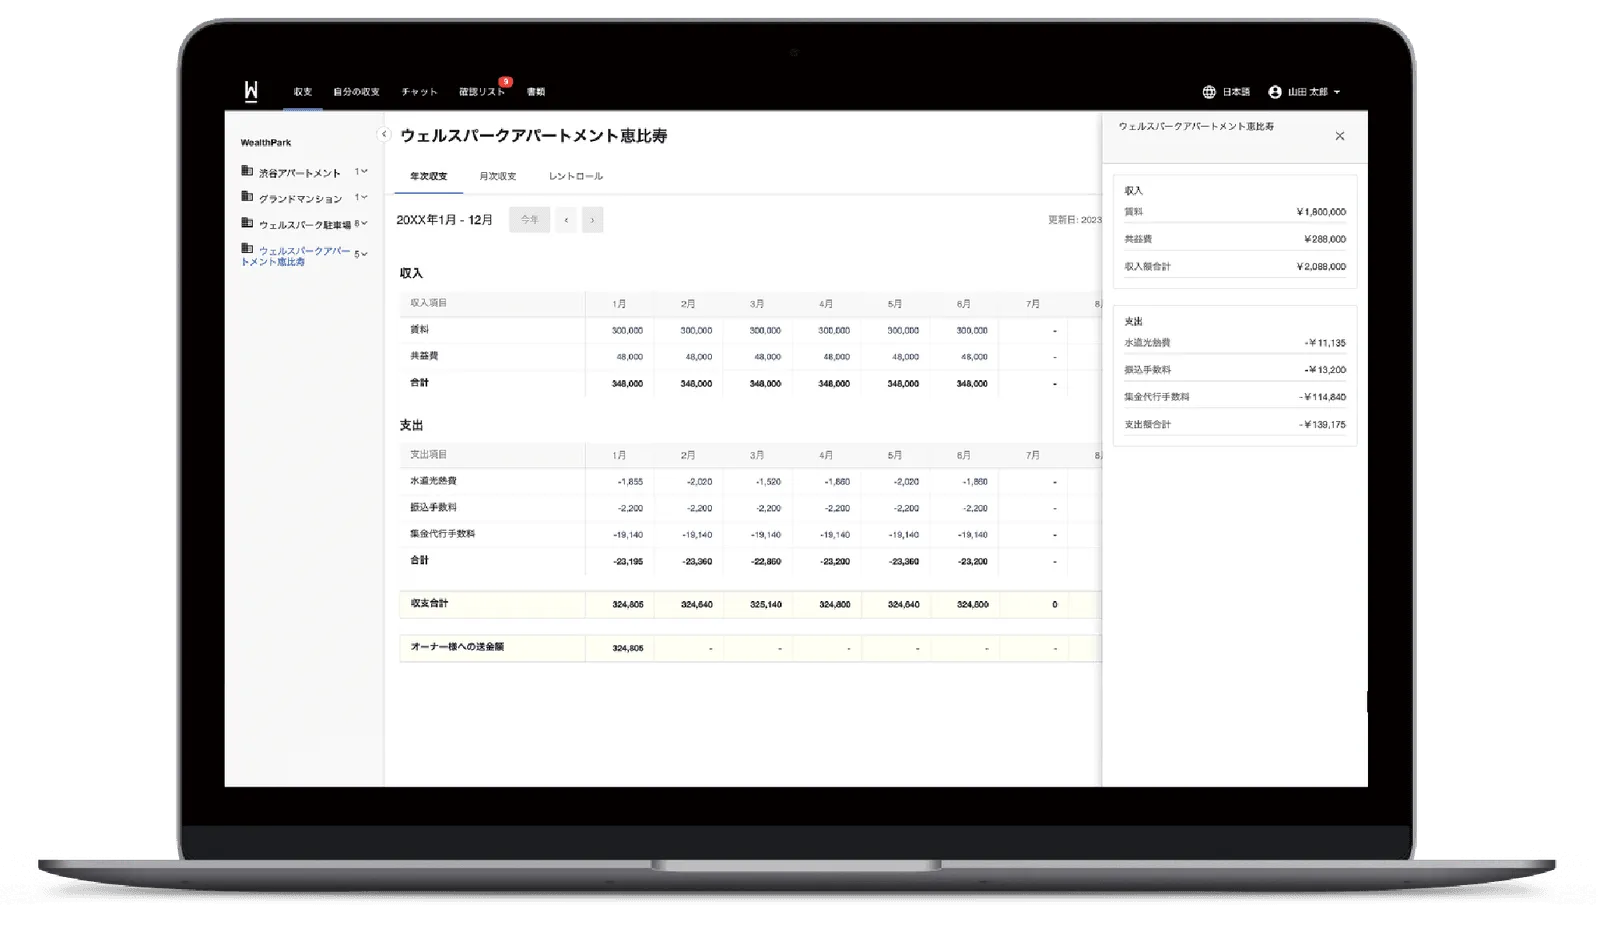Image resolution: width=1600 pixels, height=950 pixels.
Task: Close the ウェルスパークアパートメント恵比寿 side panel
Action: [x=1340, y=136]
